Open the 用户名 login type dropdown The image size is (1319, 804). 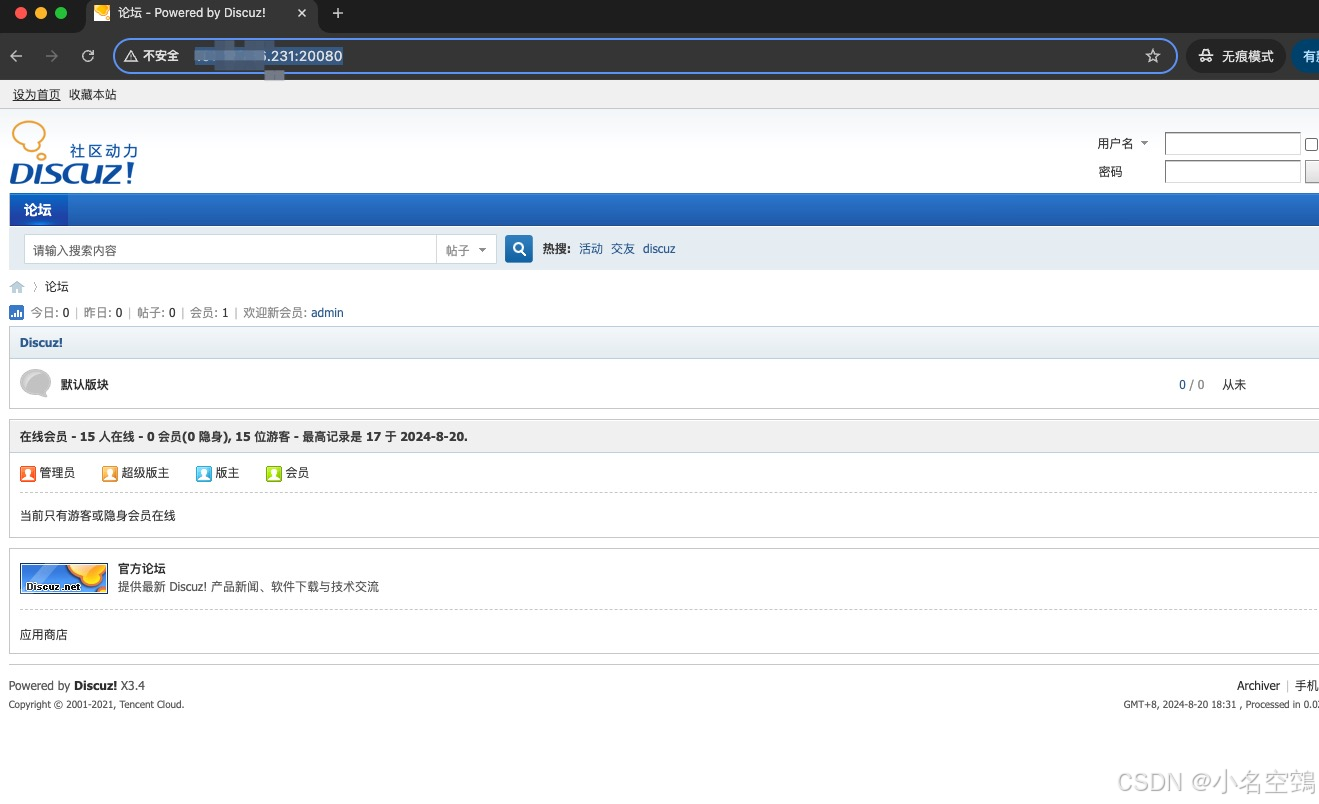(x=1123, y=143)
